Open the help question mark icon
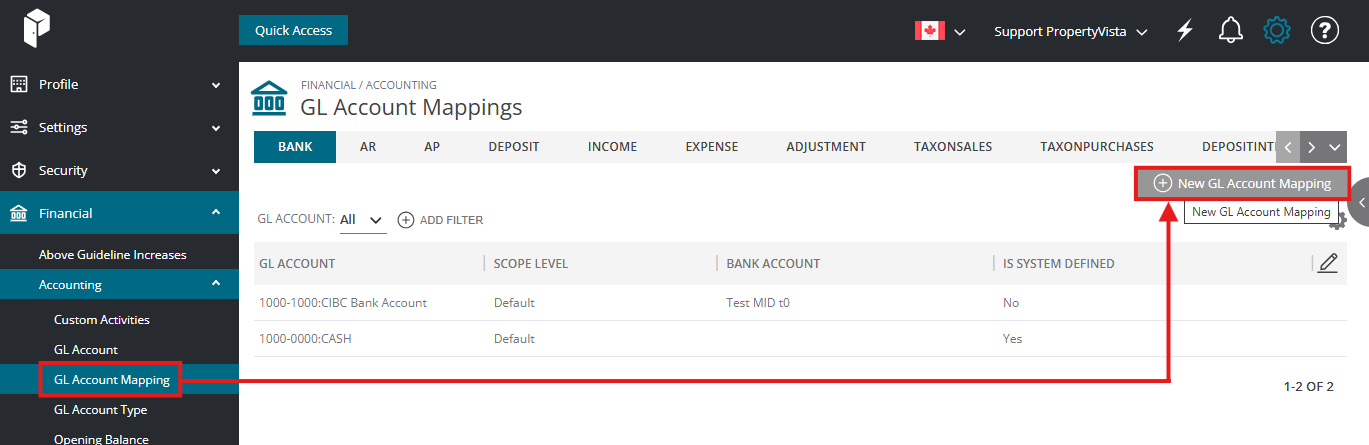 (1325, 31)
